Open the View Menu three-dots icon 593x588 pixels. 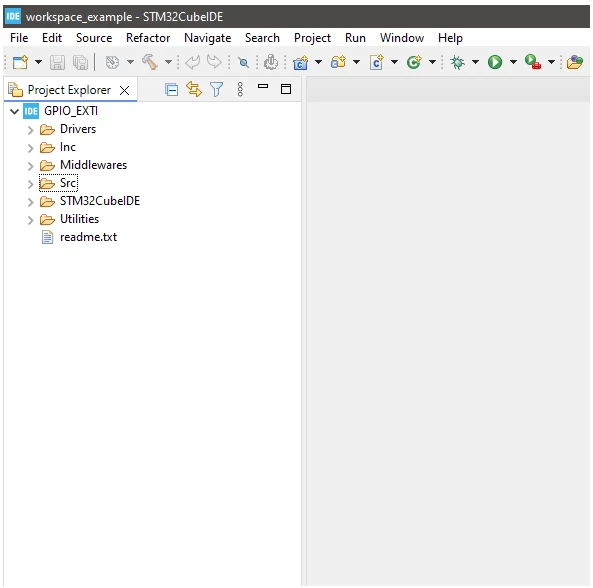pyautogui.click(x=240, y=90)
